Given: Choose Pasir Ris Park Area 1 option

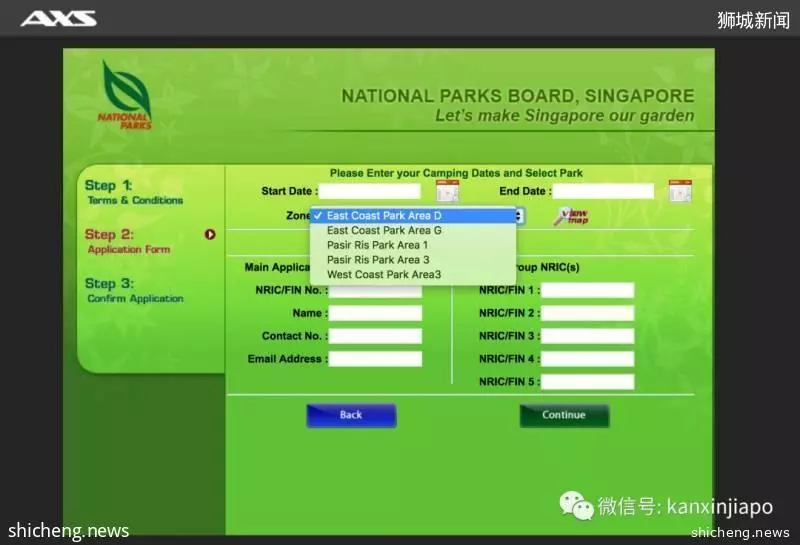Looking at the screenshot, I should tap(413, 245).
